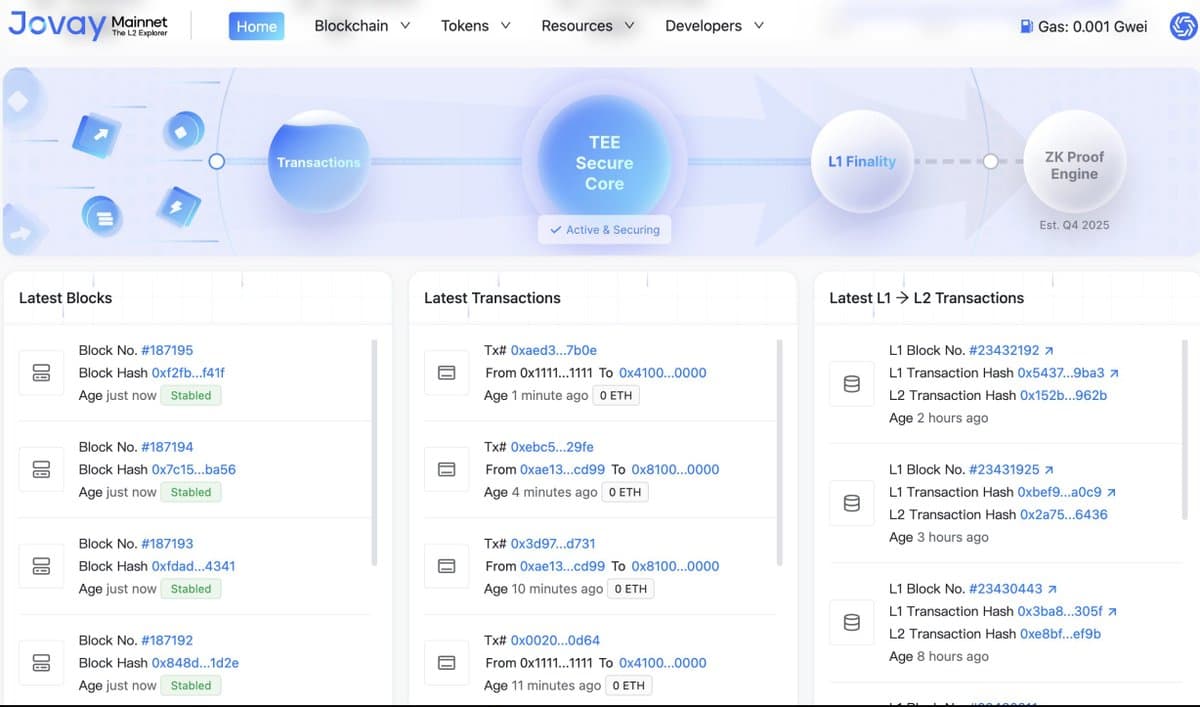This screenshot has width=1200, height=707.
Task: Expand the Blockchain dropdown menu
Action: (x=362, y=26)
